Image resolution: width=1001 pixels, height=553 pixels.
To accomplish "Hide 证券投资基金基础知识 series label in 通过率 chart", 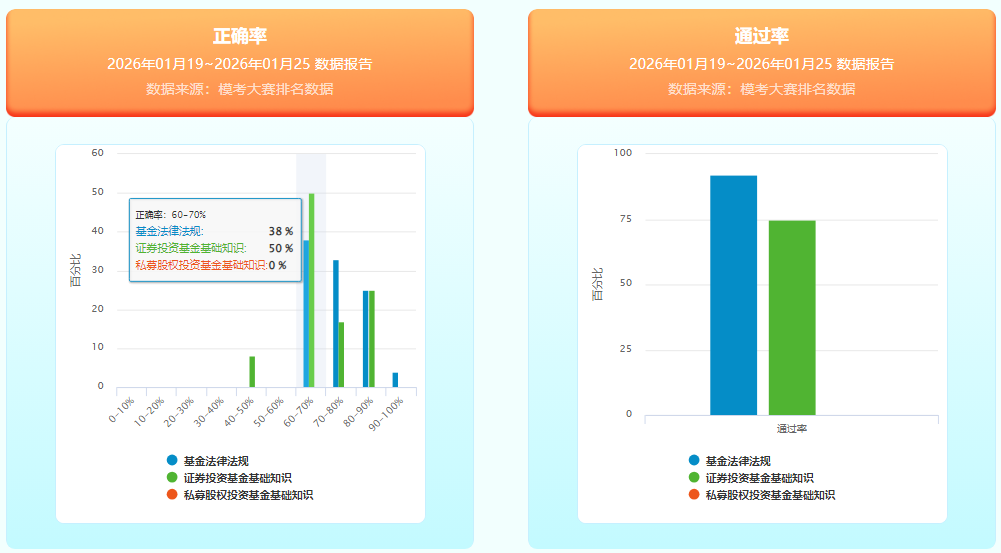I will 759,478.
